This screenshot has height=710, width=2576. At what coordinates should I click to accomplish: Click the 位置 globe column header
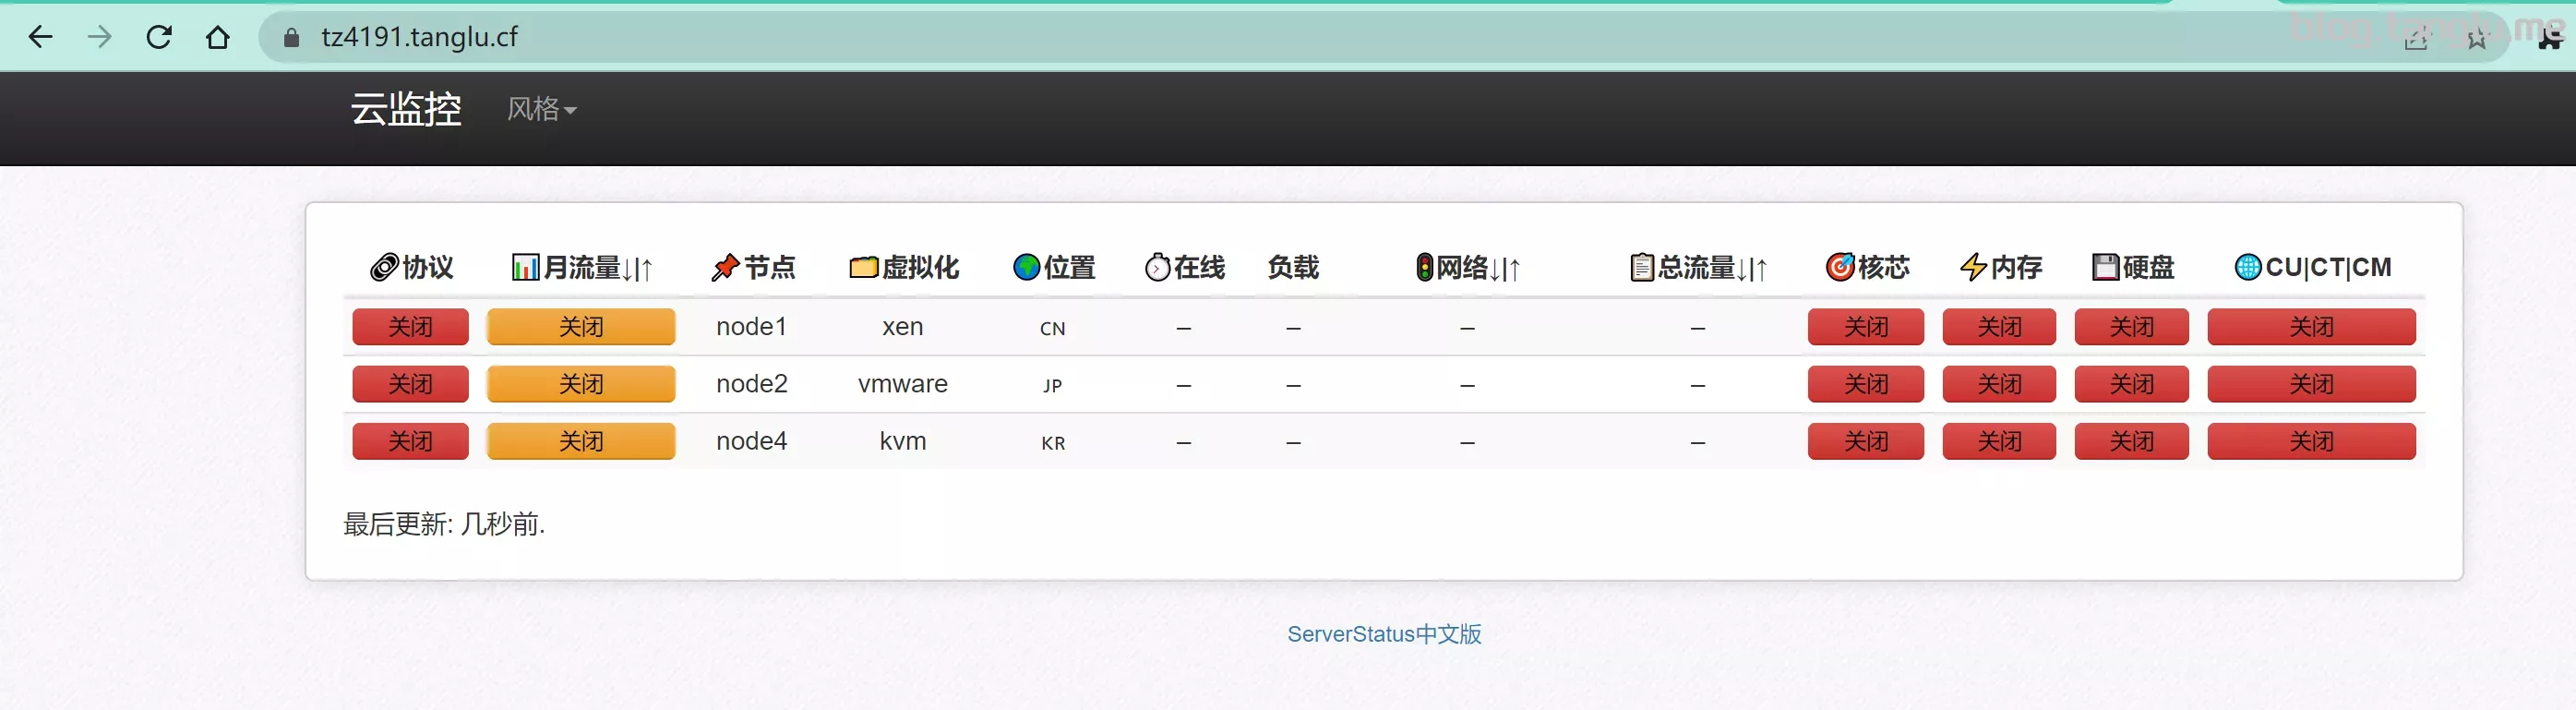pos(1053,267)
